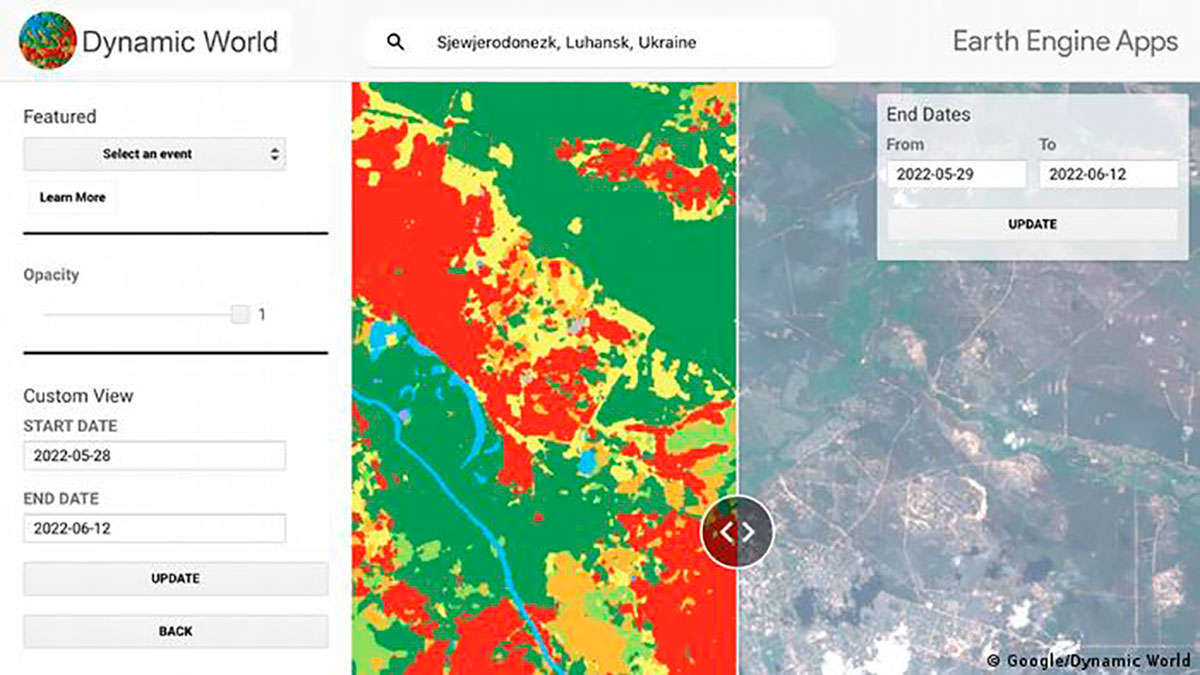Click the To date field 2022-06-12
The image size is (1200, 675).
[x=1108, y=174]
